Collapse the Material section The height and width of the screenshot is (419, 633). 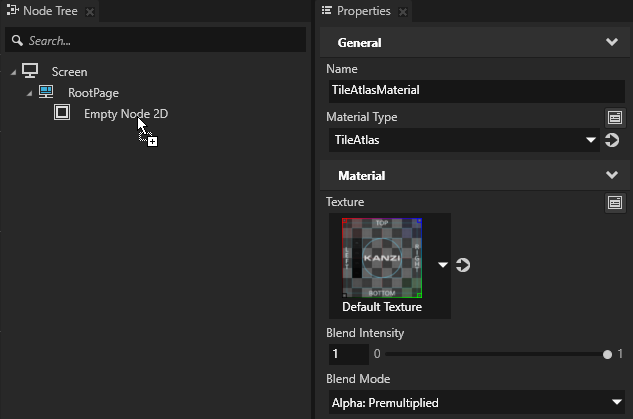[x=612, y=175]
